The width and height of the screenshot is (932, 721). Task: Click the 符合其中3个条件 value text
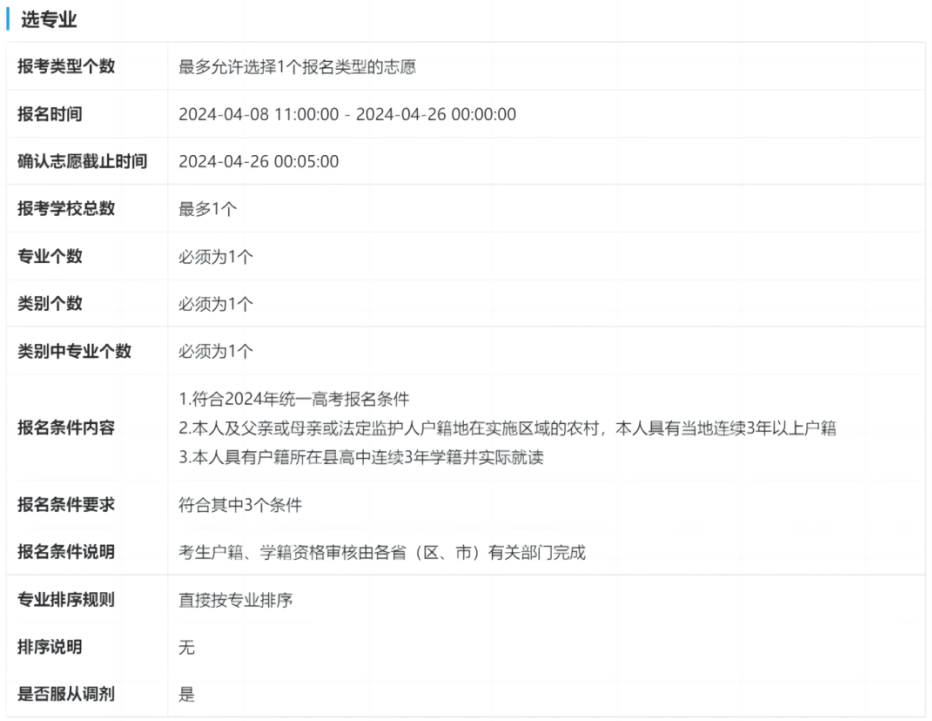pyautogui.click(x=240, y=505)
